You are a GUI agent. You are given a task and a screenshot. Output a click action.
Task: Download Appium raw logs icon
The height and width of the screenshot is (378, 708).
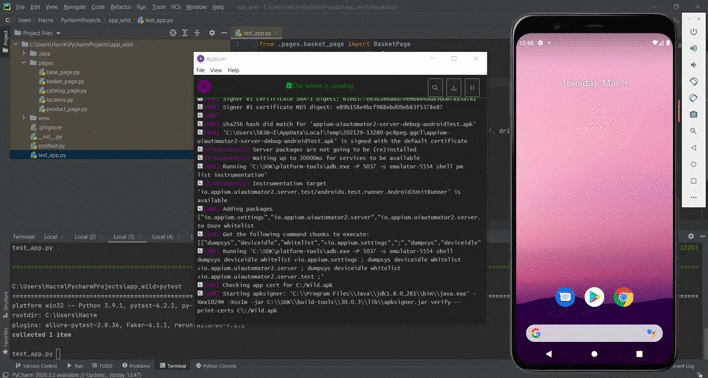[x=454, y=87]
